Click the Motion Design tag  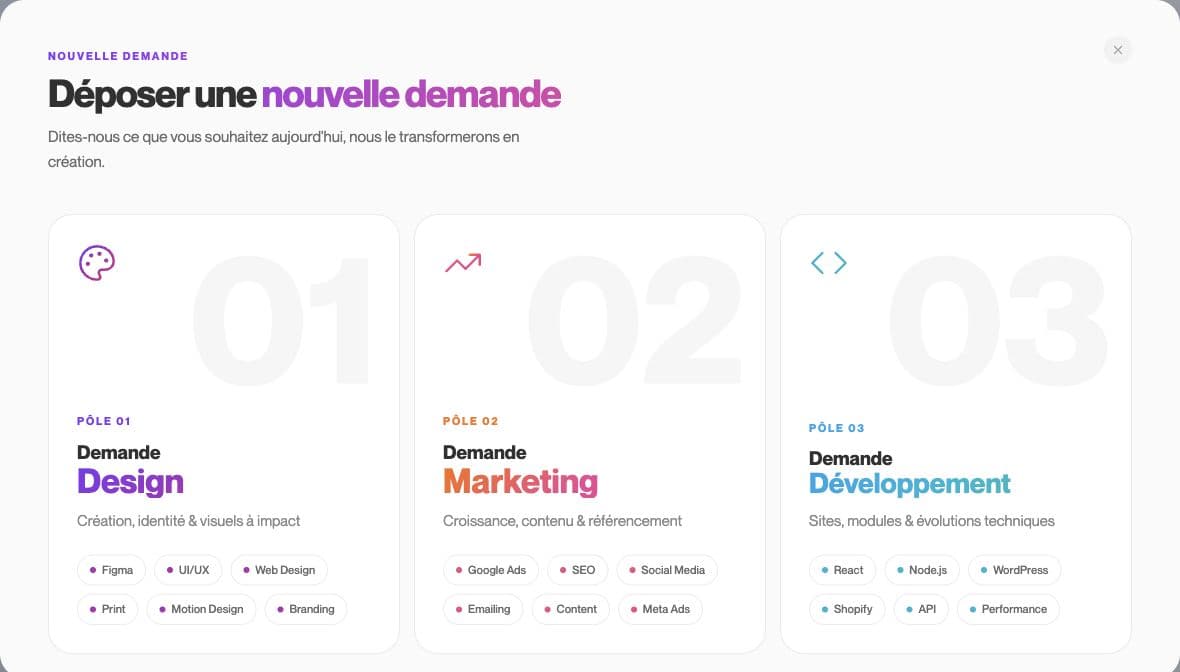[202, 609]
